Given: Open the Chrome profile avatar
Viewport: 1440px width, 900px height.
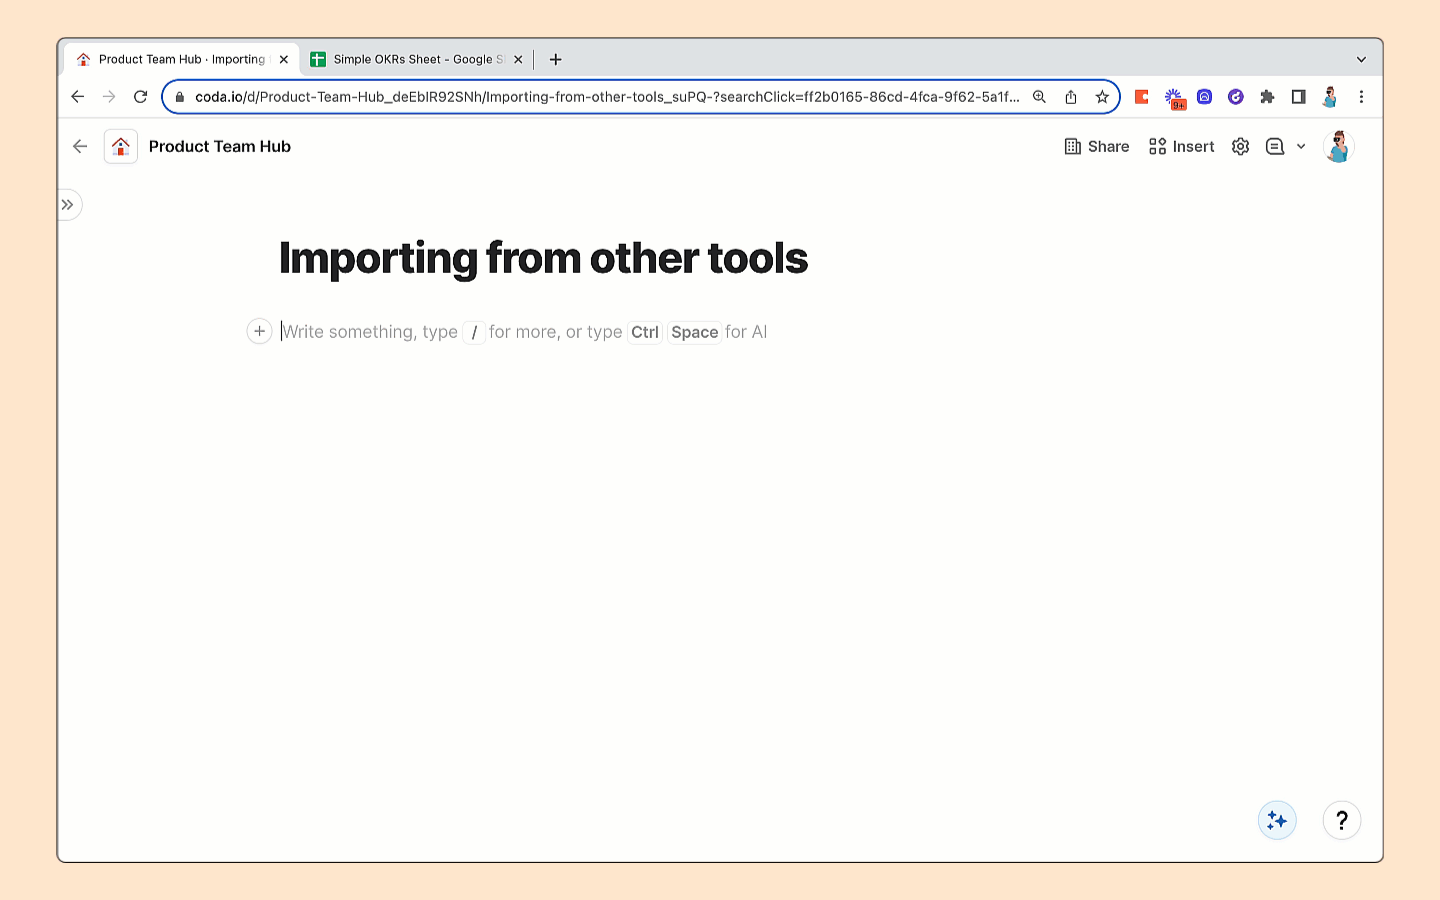Looking at the screenshot, I should coord(1330,97).
